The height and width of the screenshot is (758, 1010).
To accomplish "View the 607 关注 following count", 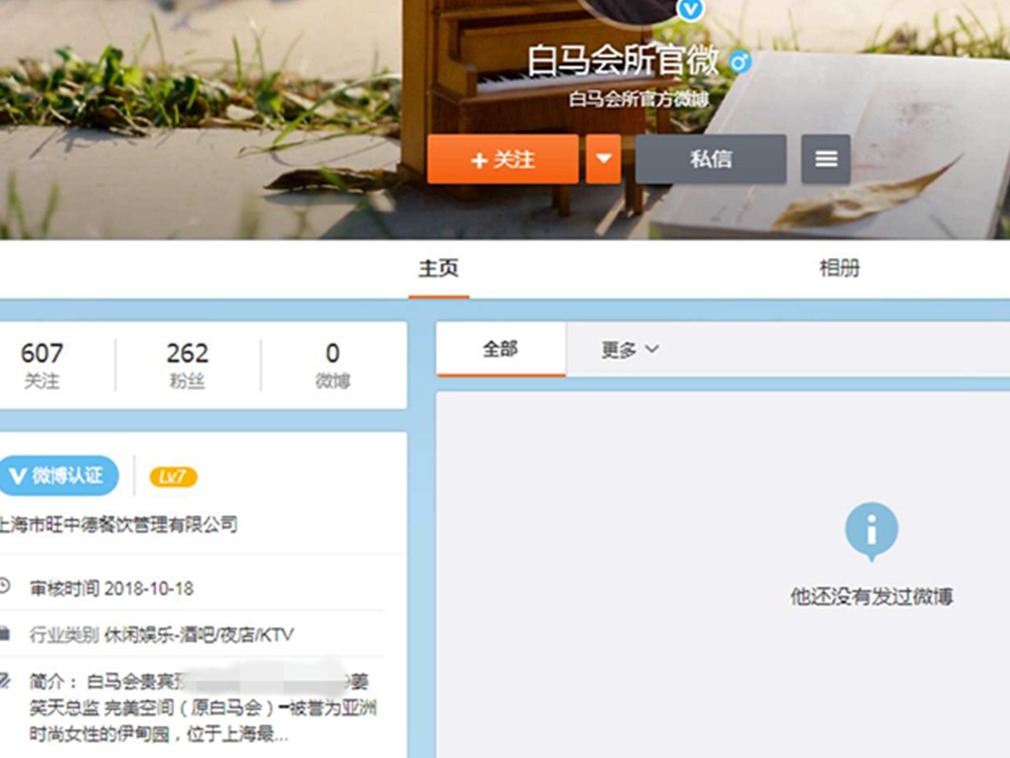I will click(x=42, y=365).
